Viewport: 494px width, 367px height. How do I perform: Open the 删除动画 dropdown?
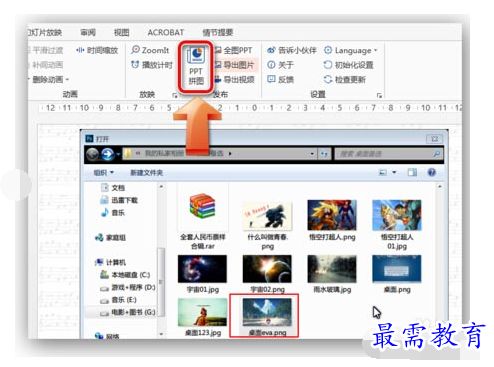[49, 79]
